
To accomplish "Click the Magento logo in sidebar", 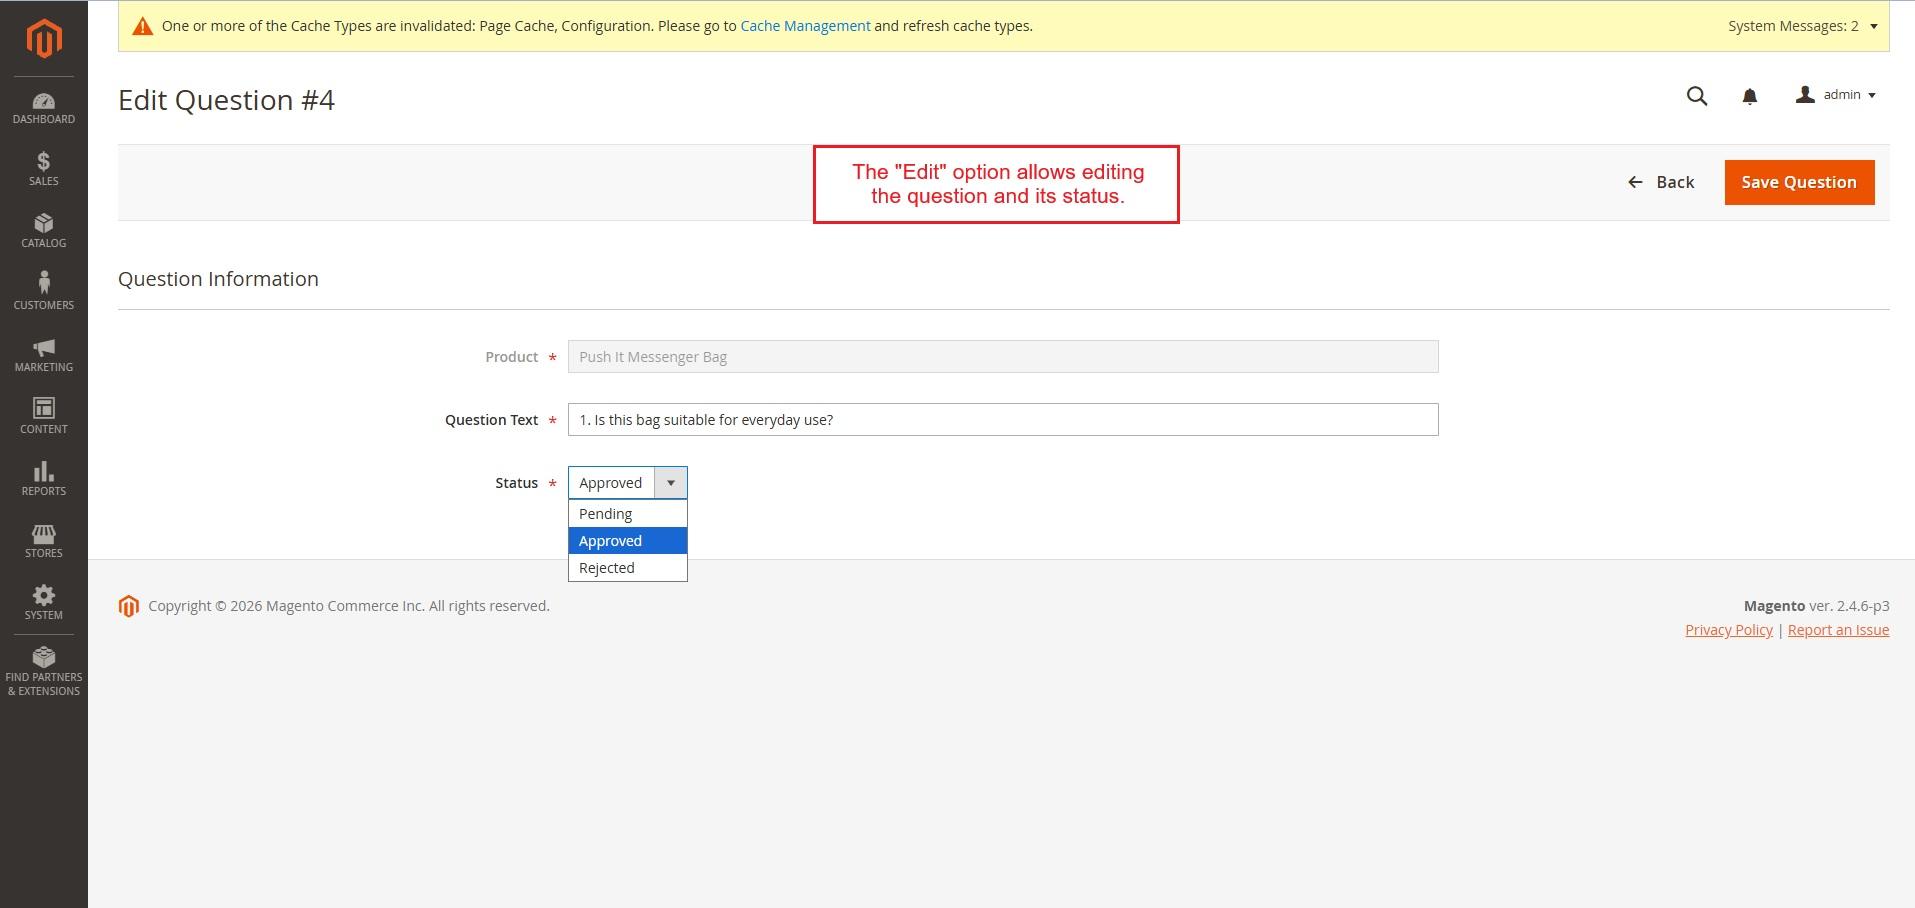I will pos(44,38).
